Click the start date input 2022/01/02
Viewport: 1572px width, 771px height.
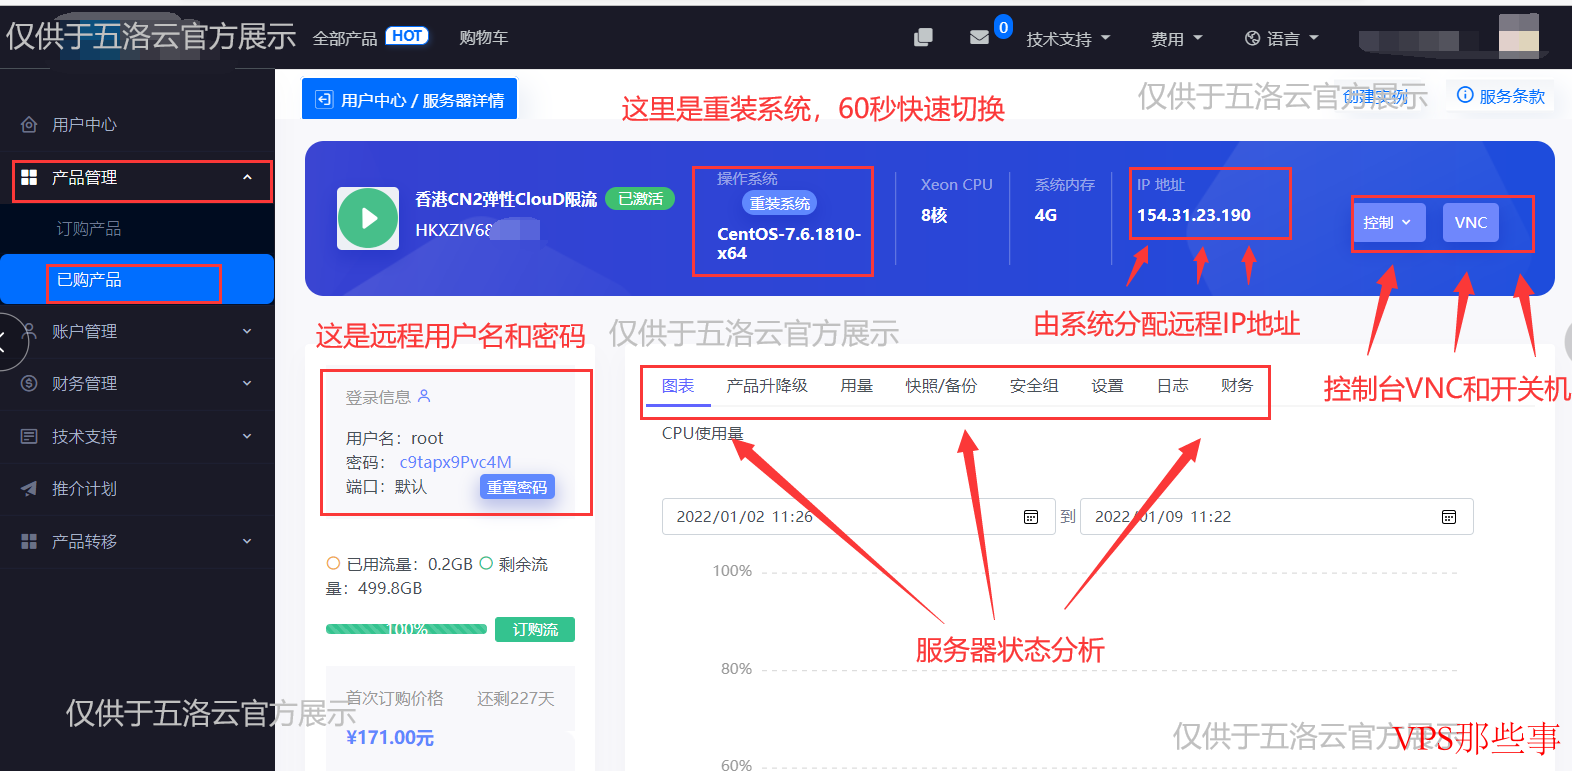click(x=858, y=517)
